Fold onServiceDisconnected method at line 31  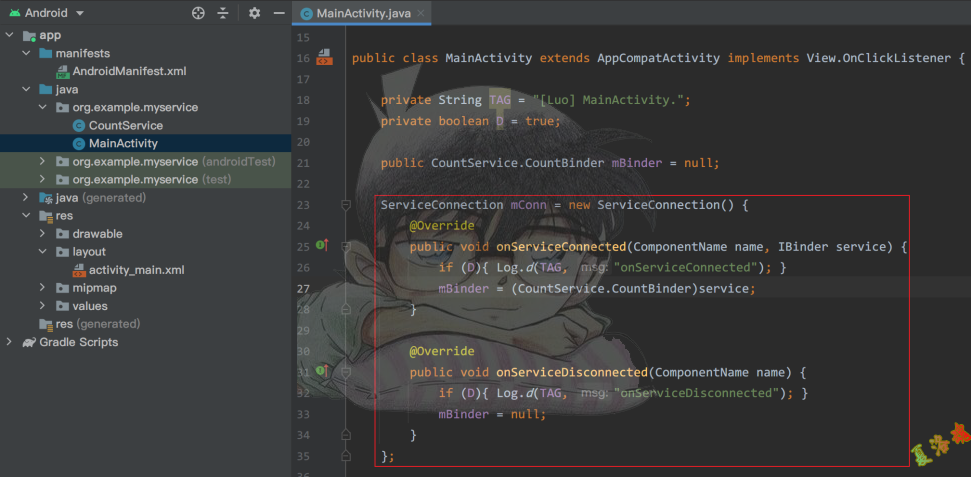coord(346,372)
